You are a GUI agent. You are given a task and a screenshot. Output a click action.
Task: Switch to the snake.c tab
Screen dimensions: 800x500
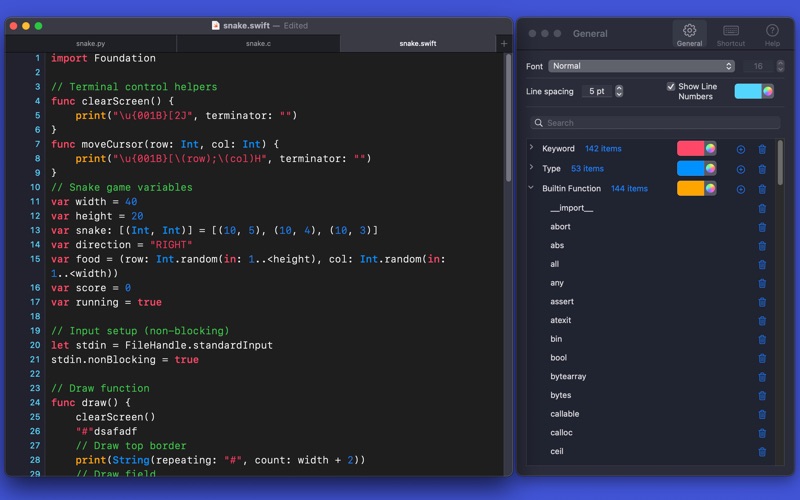[x=258, y=44]
